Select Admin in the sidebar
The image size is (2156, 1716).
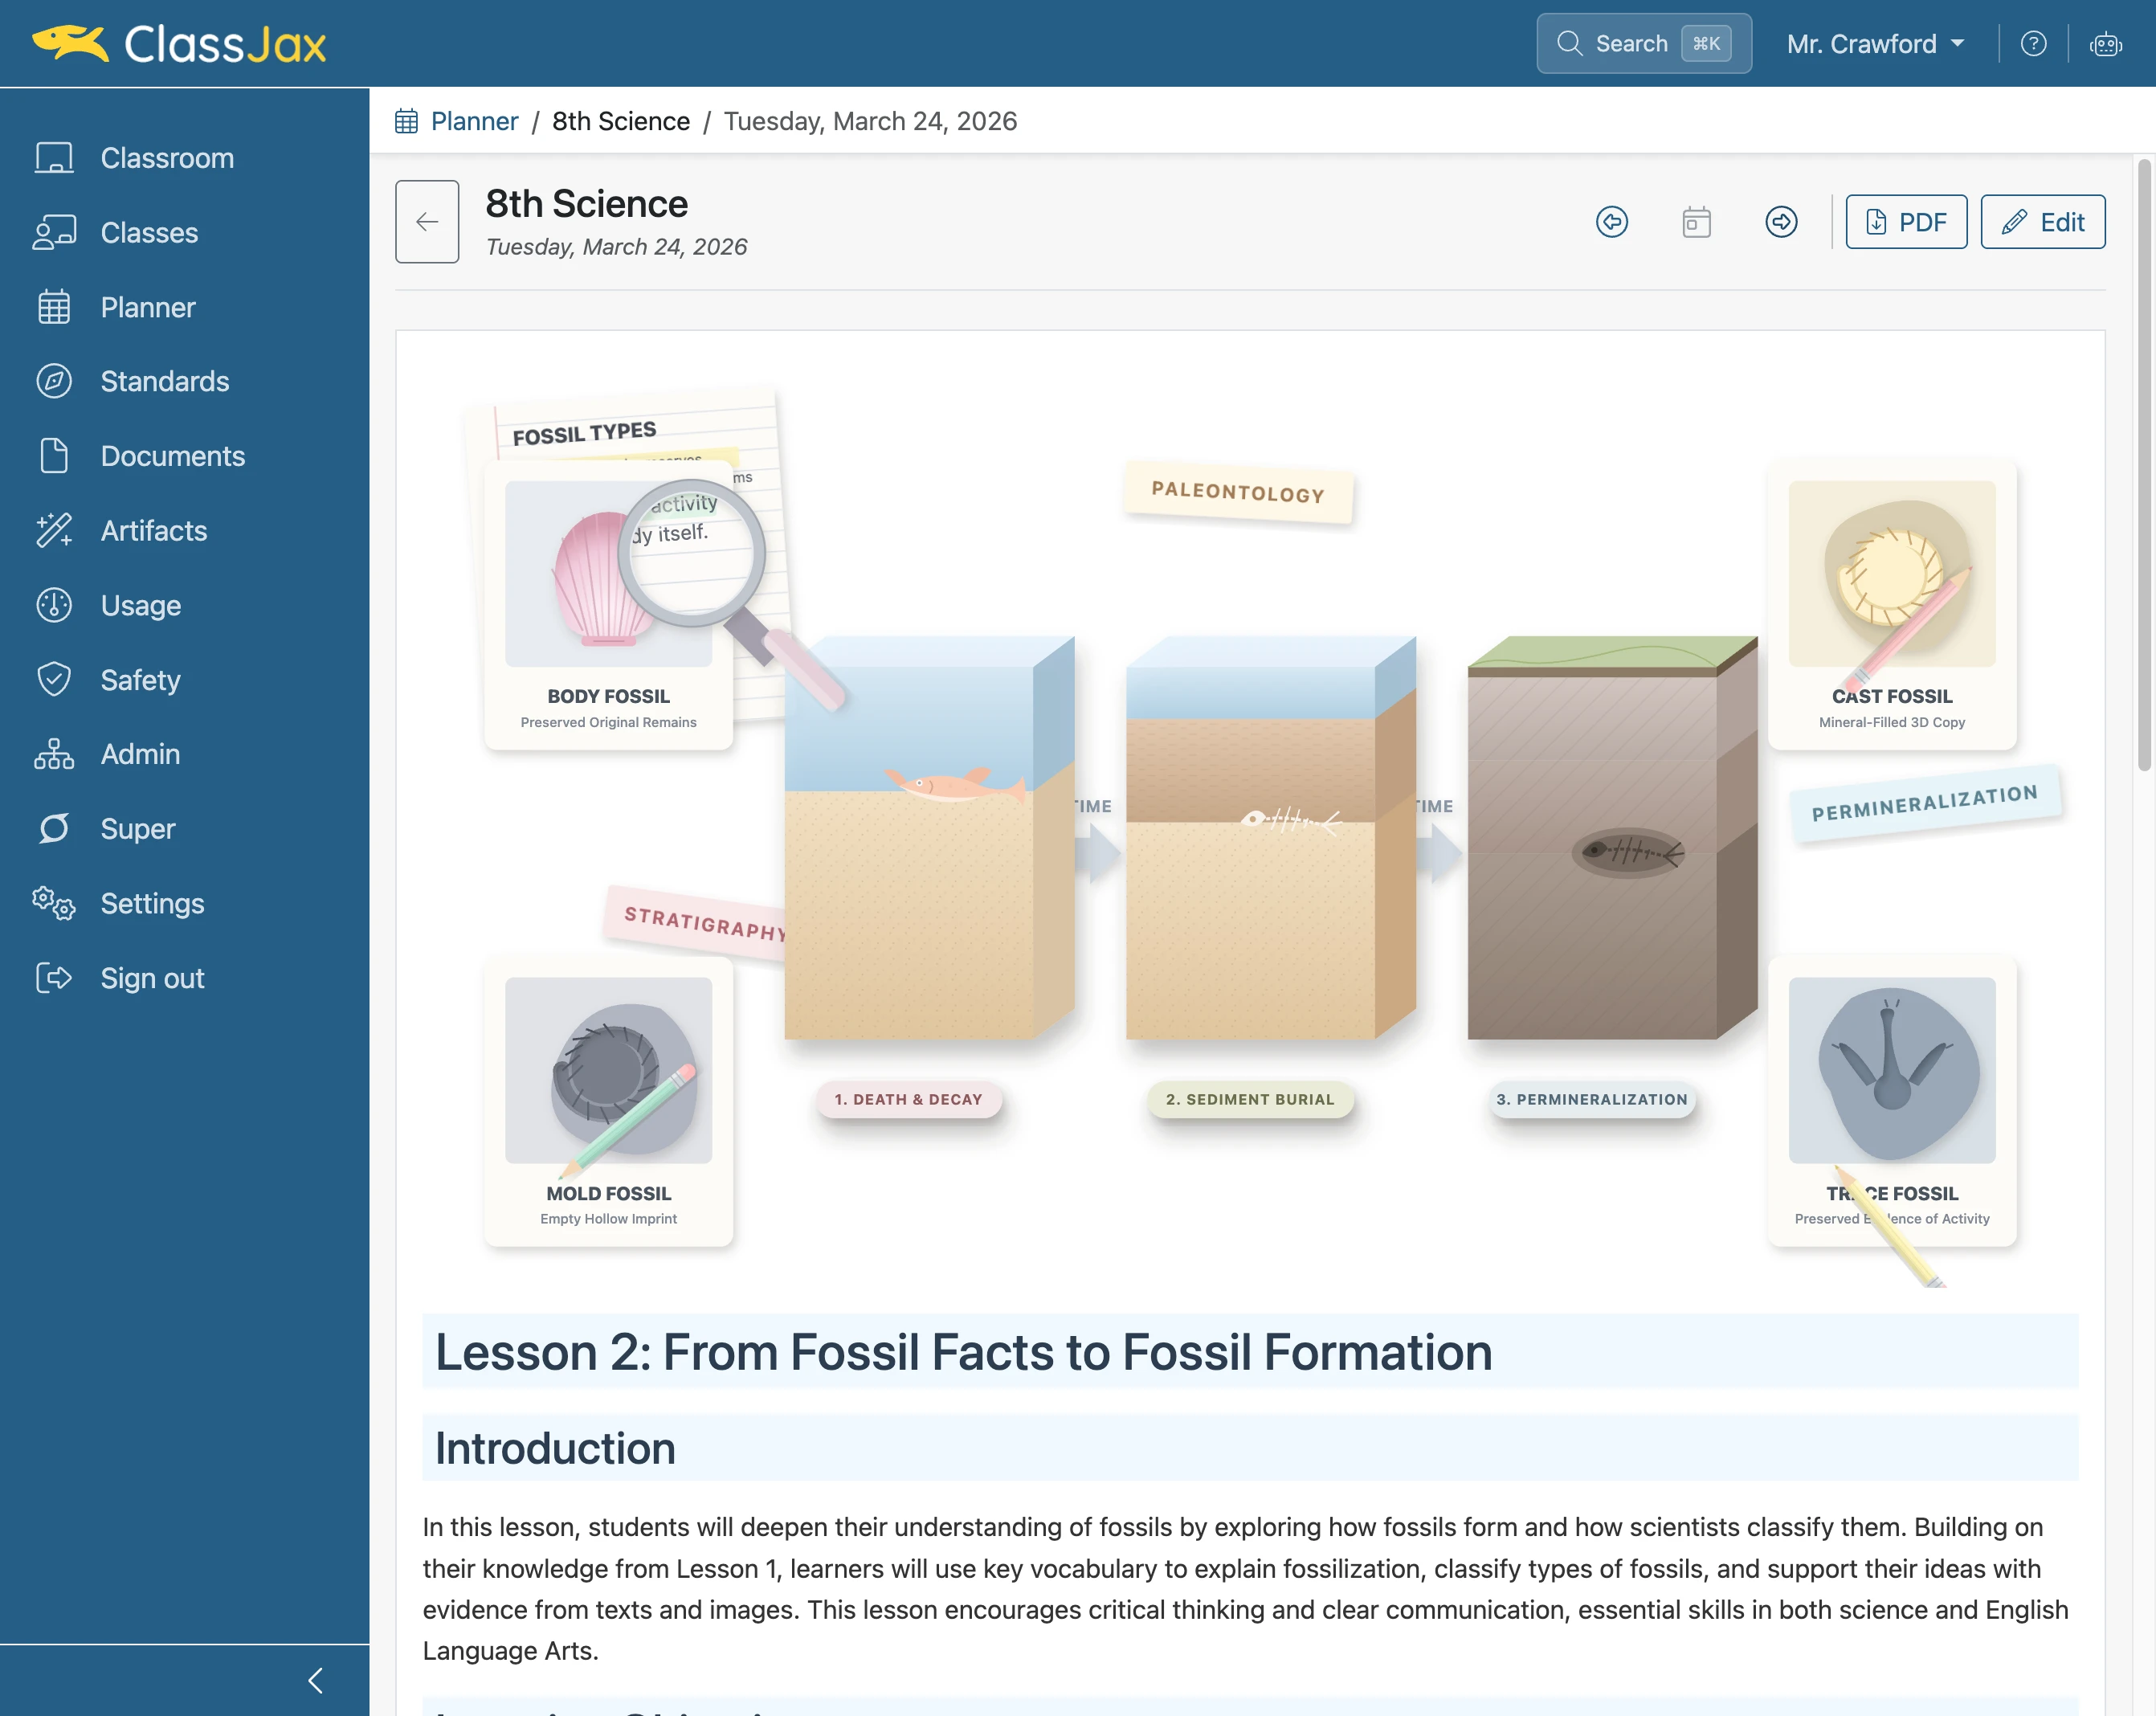click(141, 754)
